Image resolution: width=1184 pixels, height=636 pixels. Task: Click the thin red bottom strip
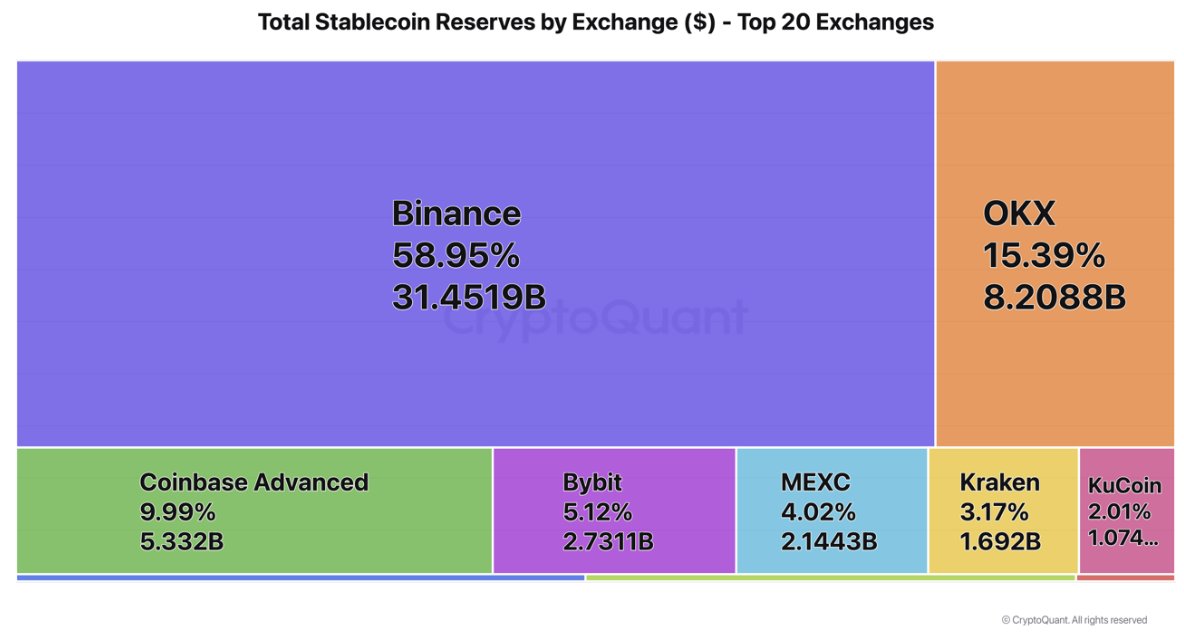(x=1125, y=577)
